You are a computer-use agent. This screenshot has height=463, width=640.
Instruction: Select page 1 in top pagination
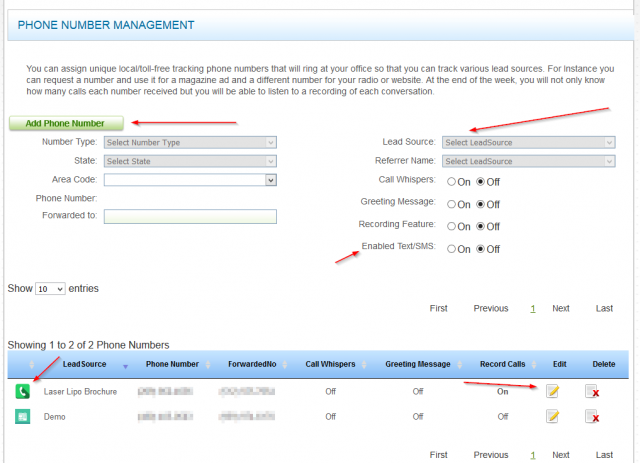(x=533, y=309)
